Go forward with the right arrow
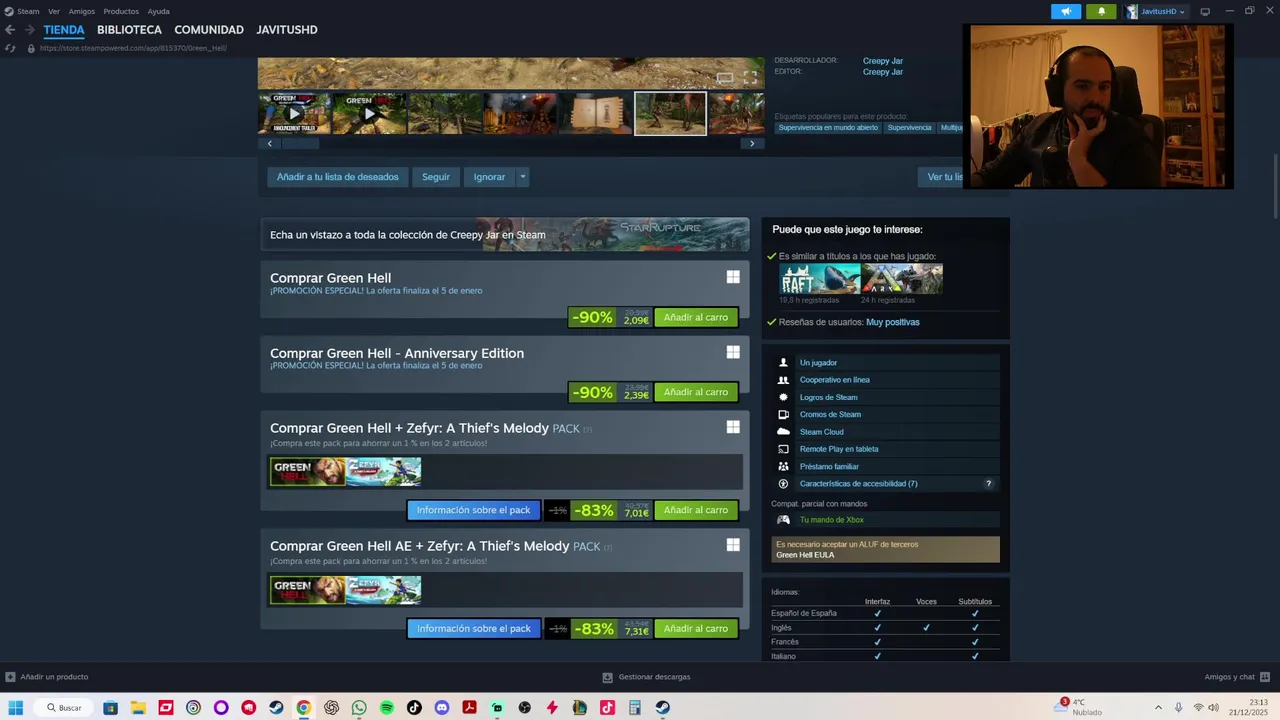 pyautogui.click(x=30, y=30)
